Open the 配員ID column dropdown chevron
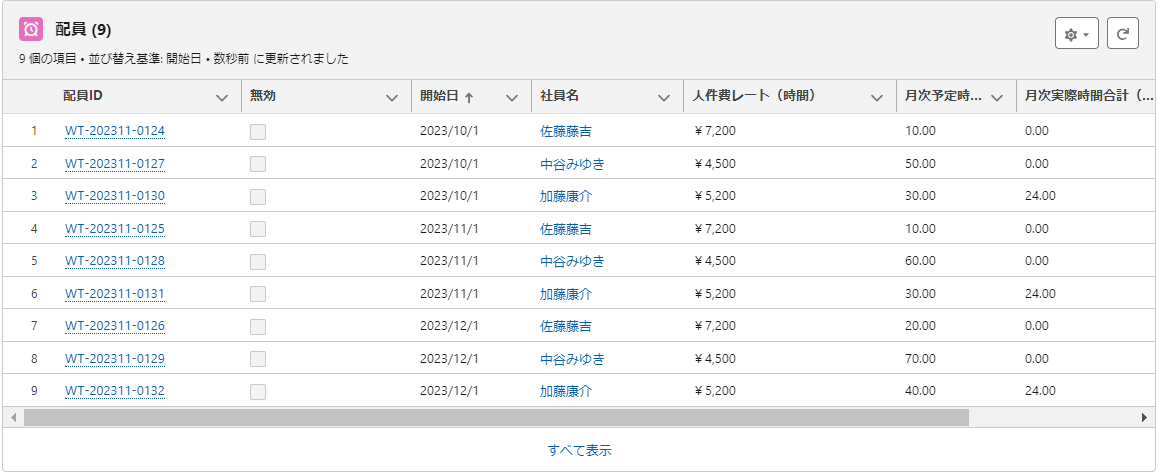Image resolution: width=1158 pixels, height=475 pixels. [x=222, y=97]
